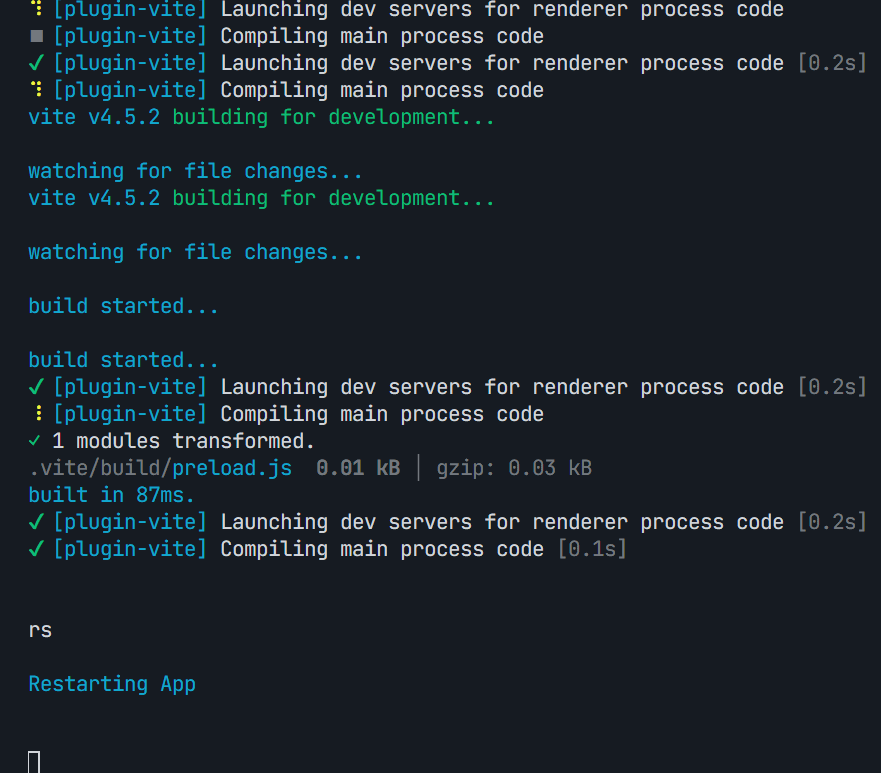Image resolution: width=881 pixels, height=773 pixels.
Task: Click the 'gzip: 0.03 kB' value
Action: tap(514, 468)
